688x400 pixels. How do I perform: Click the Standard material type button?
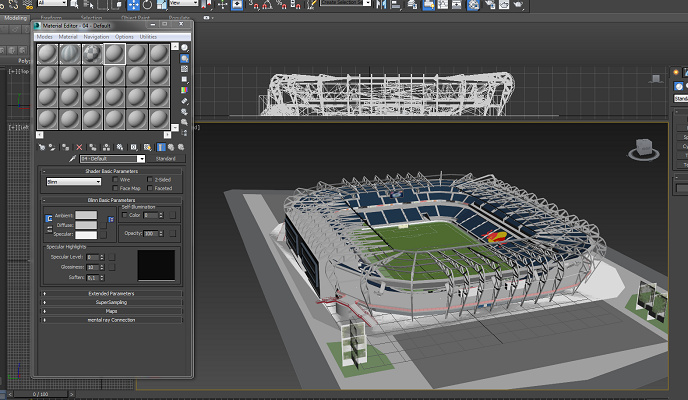(165, 159)
